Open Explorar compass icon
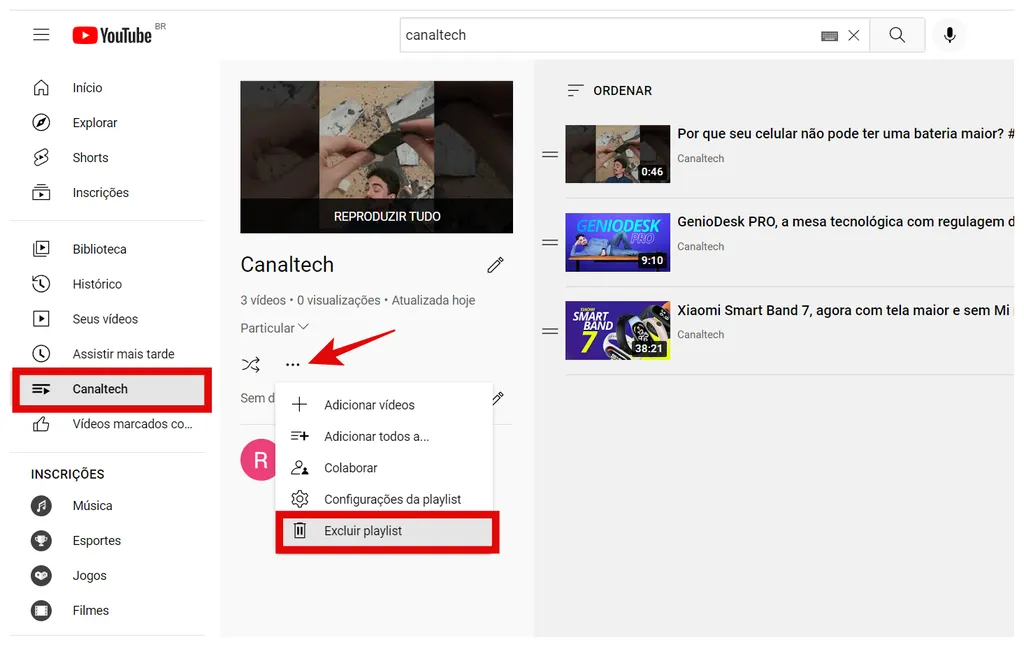 (41, 122)
